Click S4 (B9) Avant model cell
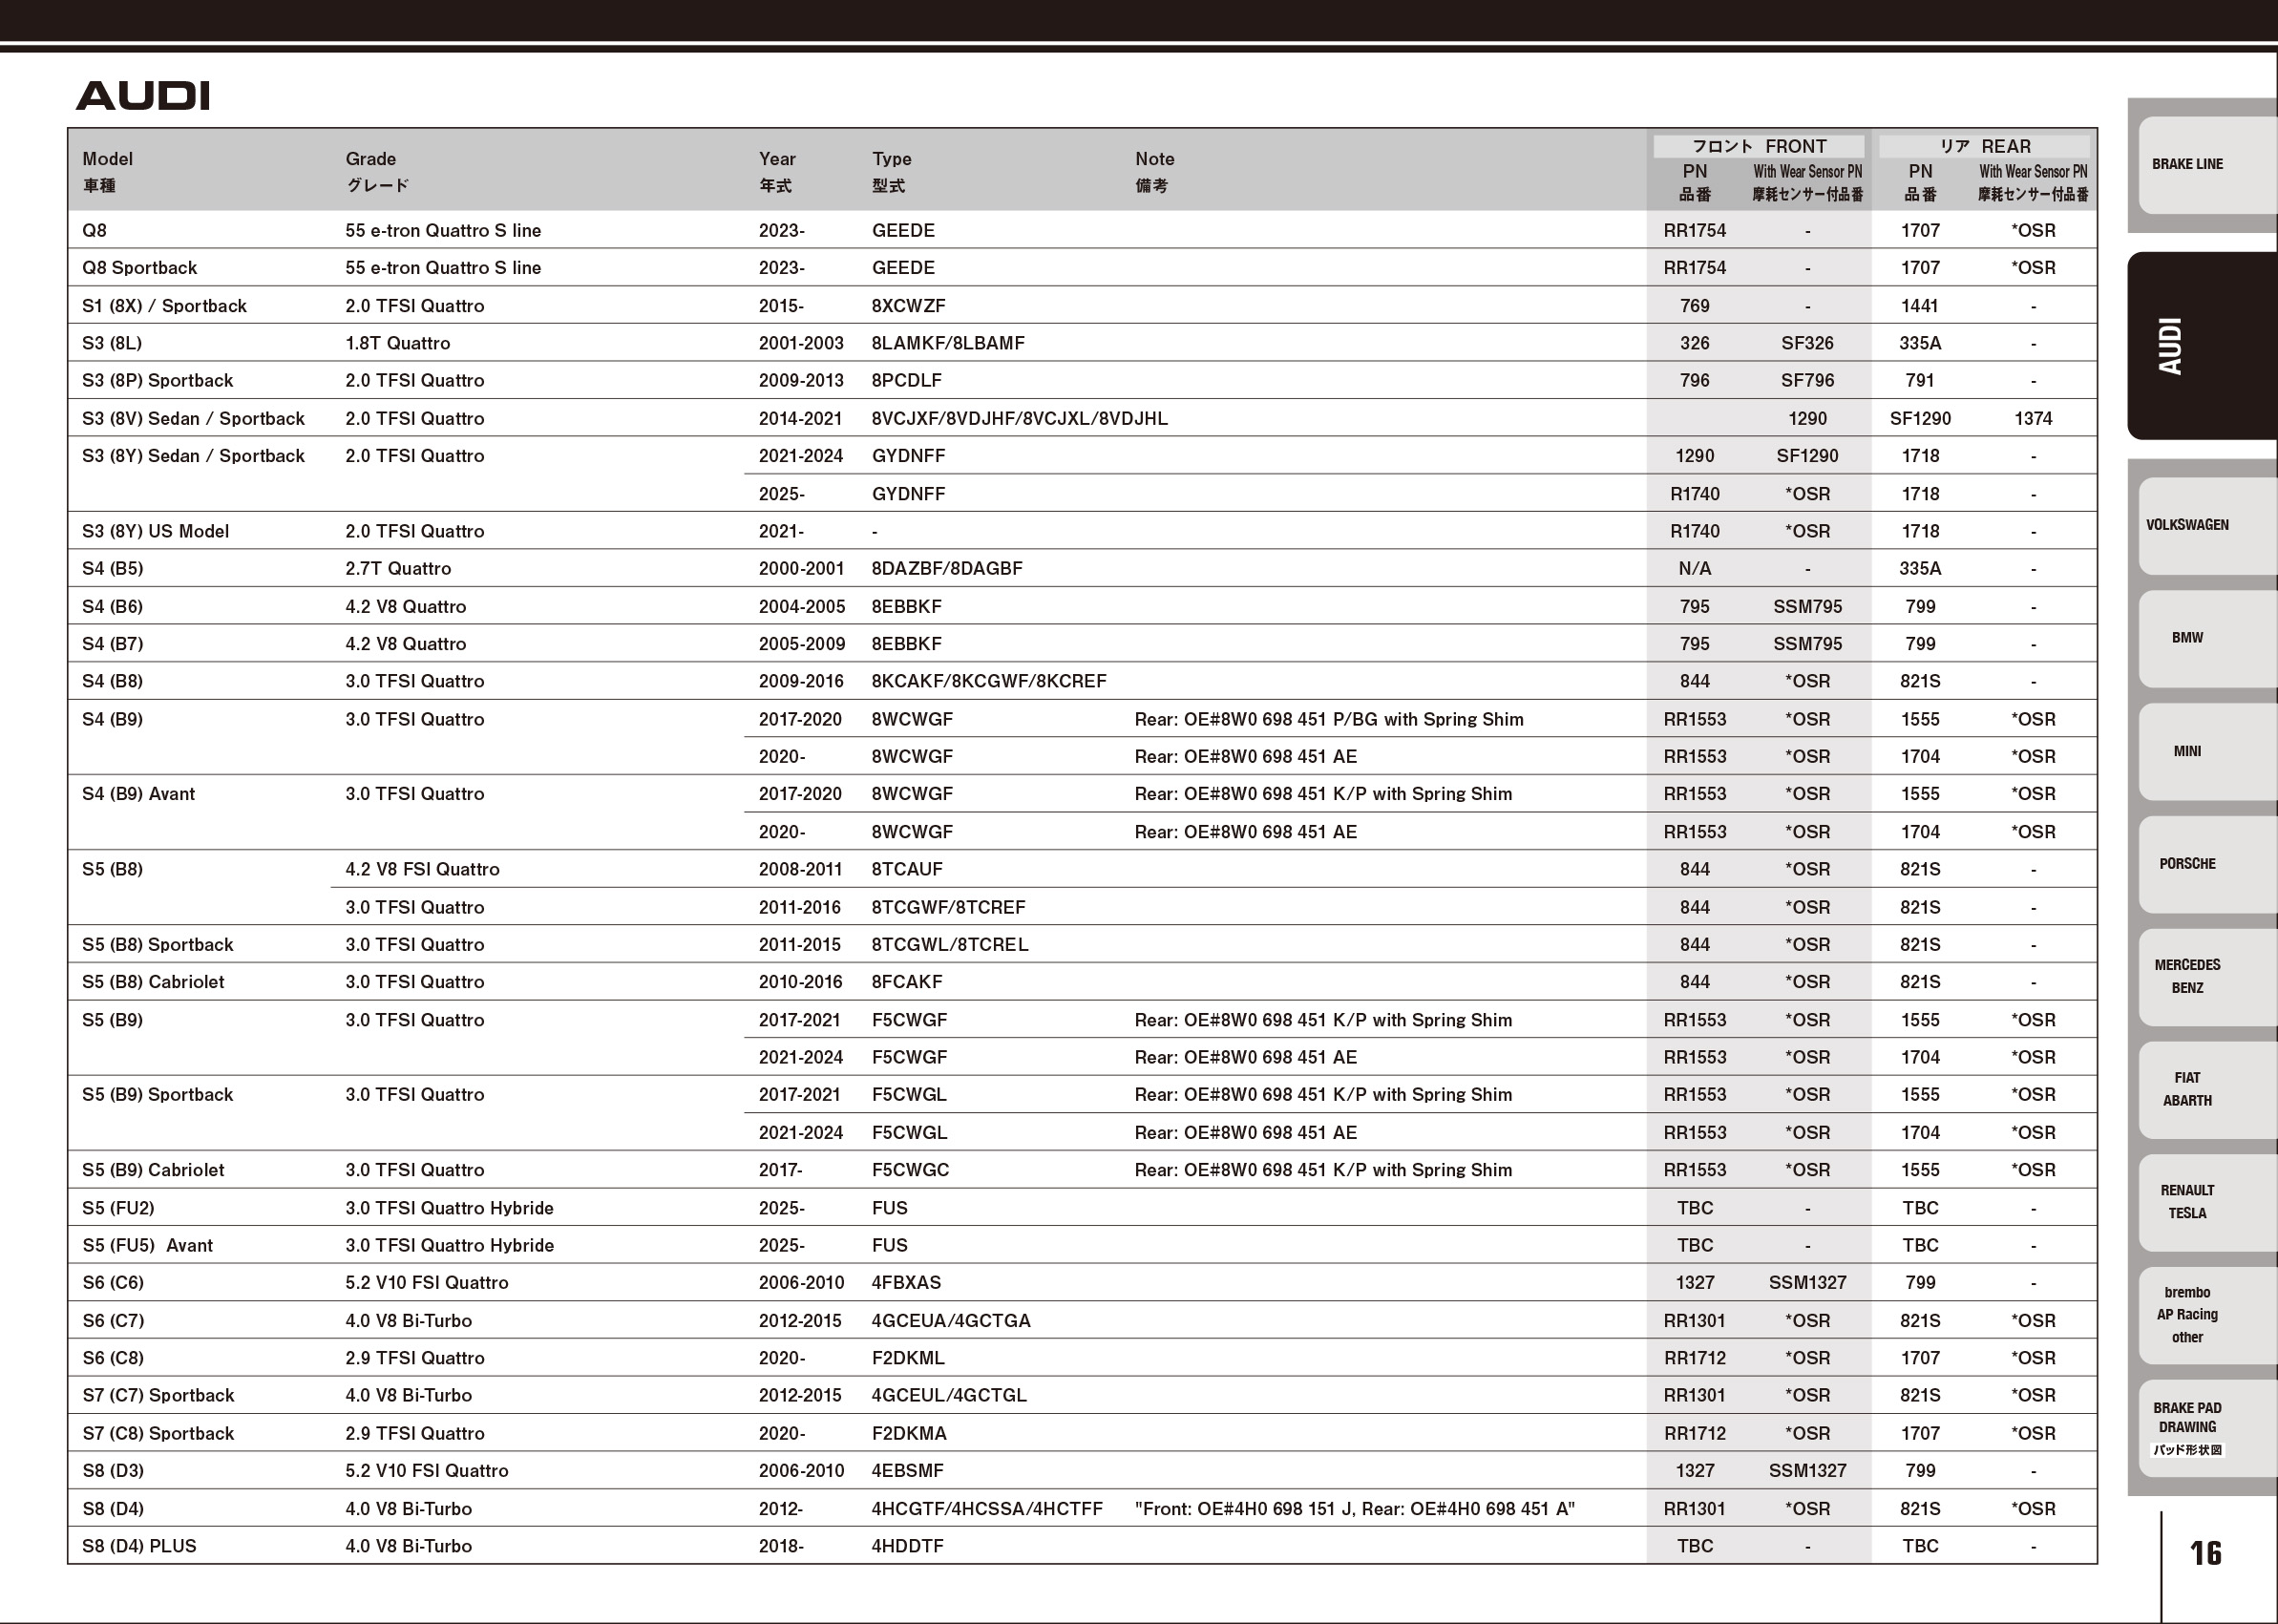Image resolution: width=2278 pixels, height=1624 pixels. point(138,794)
